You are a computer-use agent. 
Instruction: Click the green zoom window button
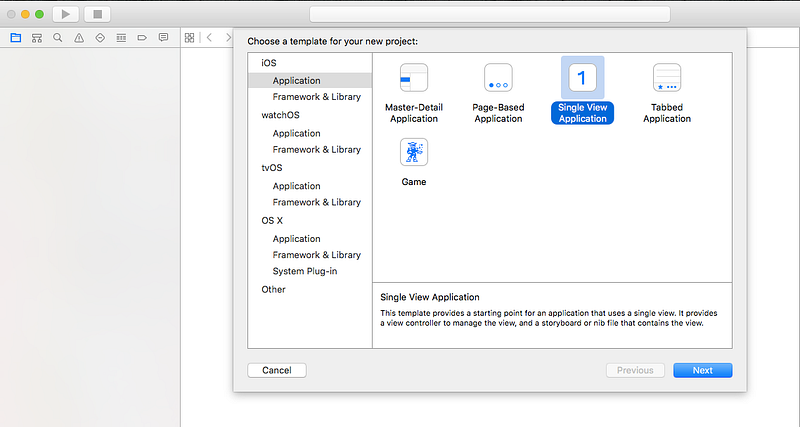pos(39,14)
